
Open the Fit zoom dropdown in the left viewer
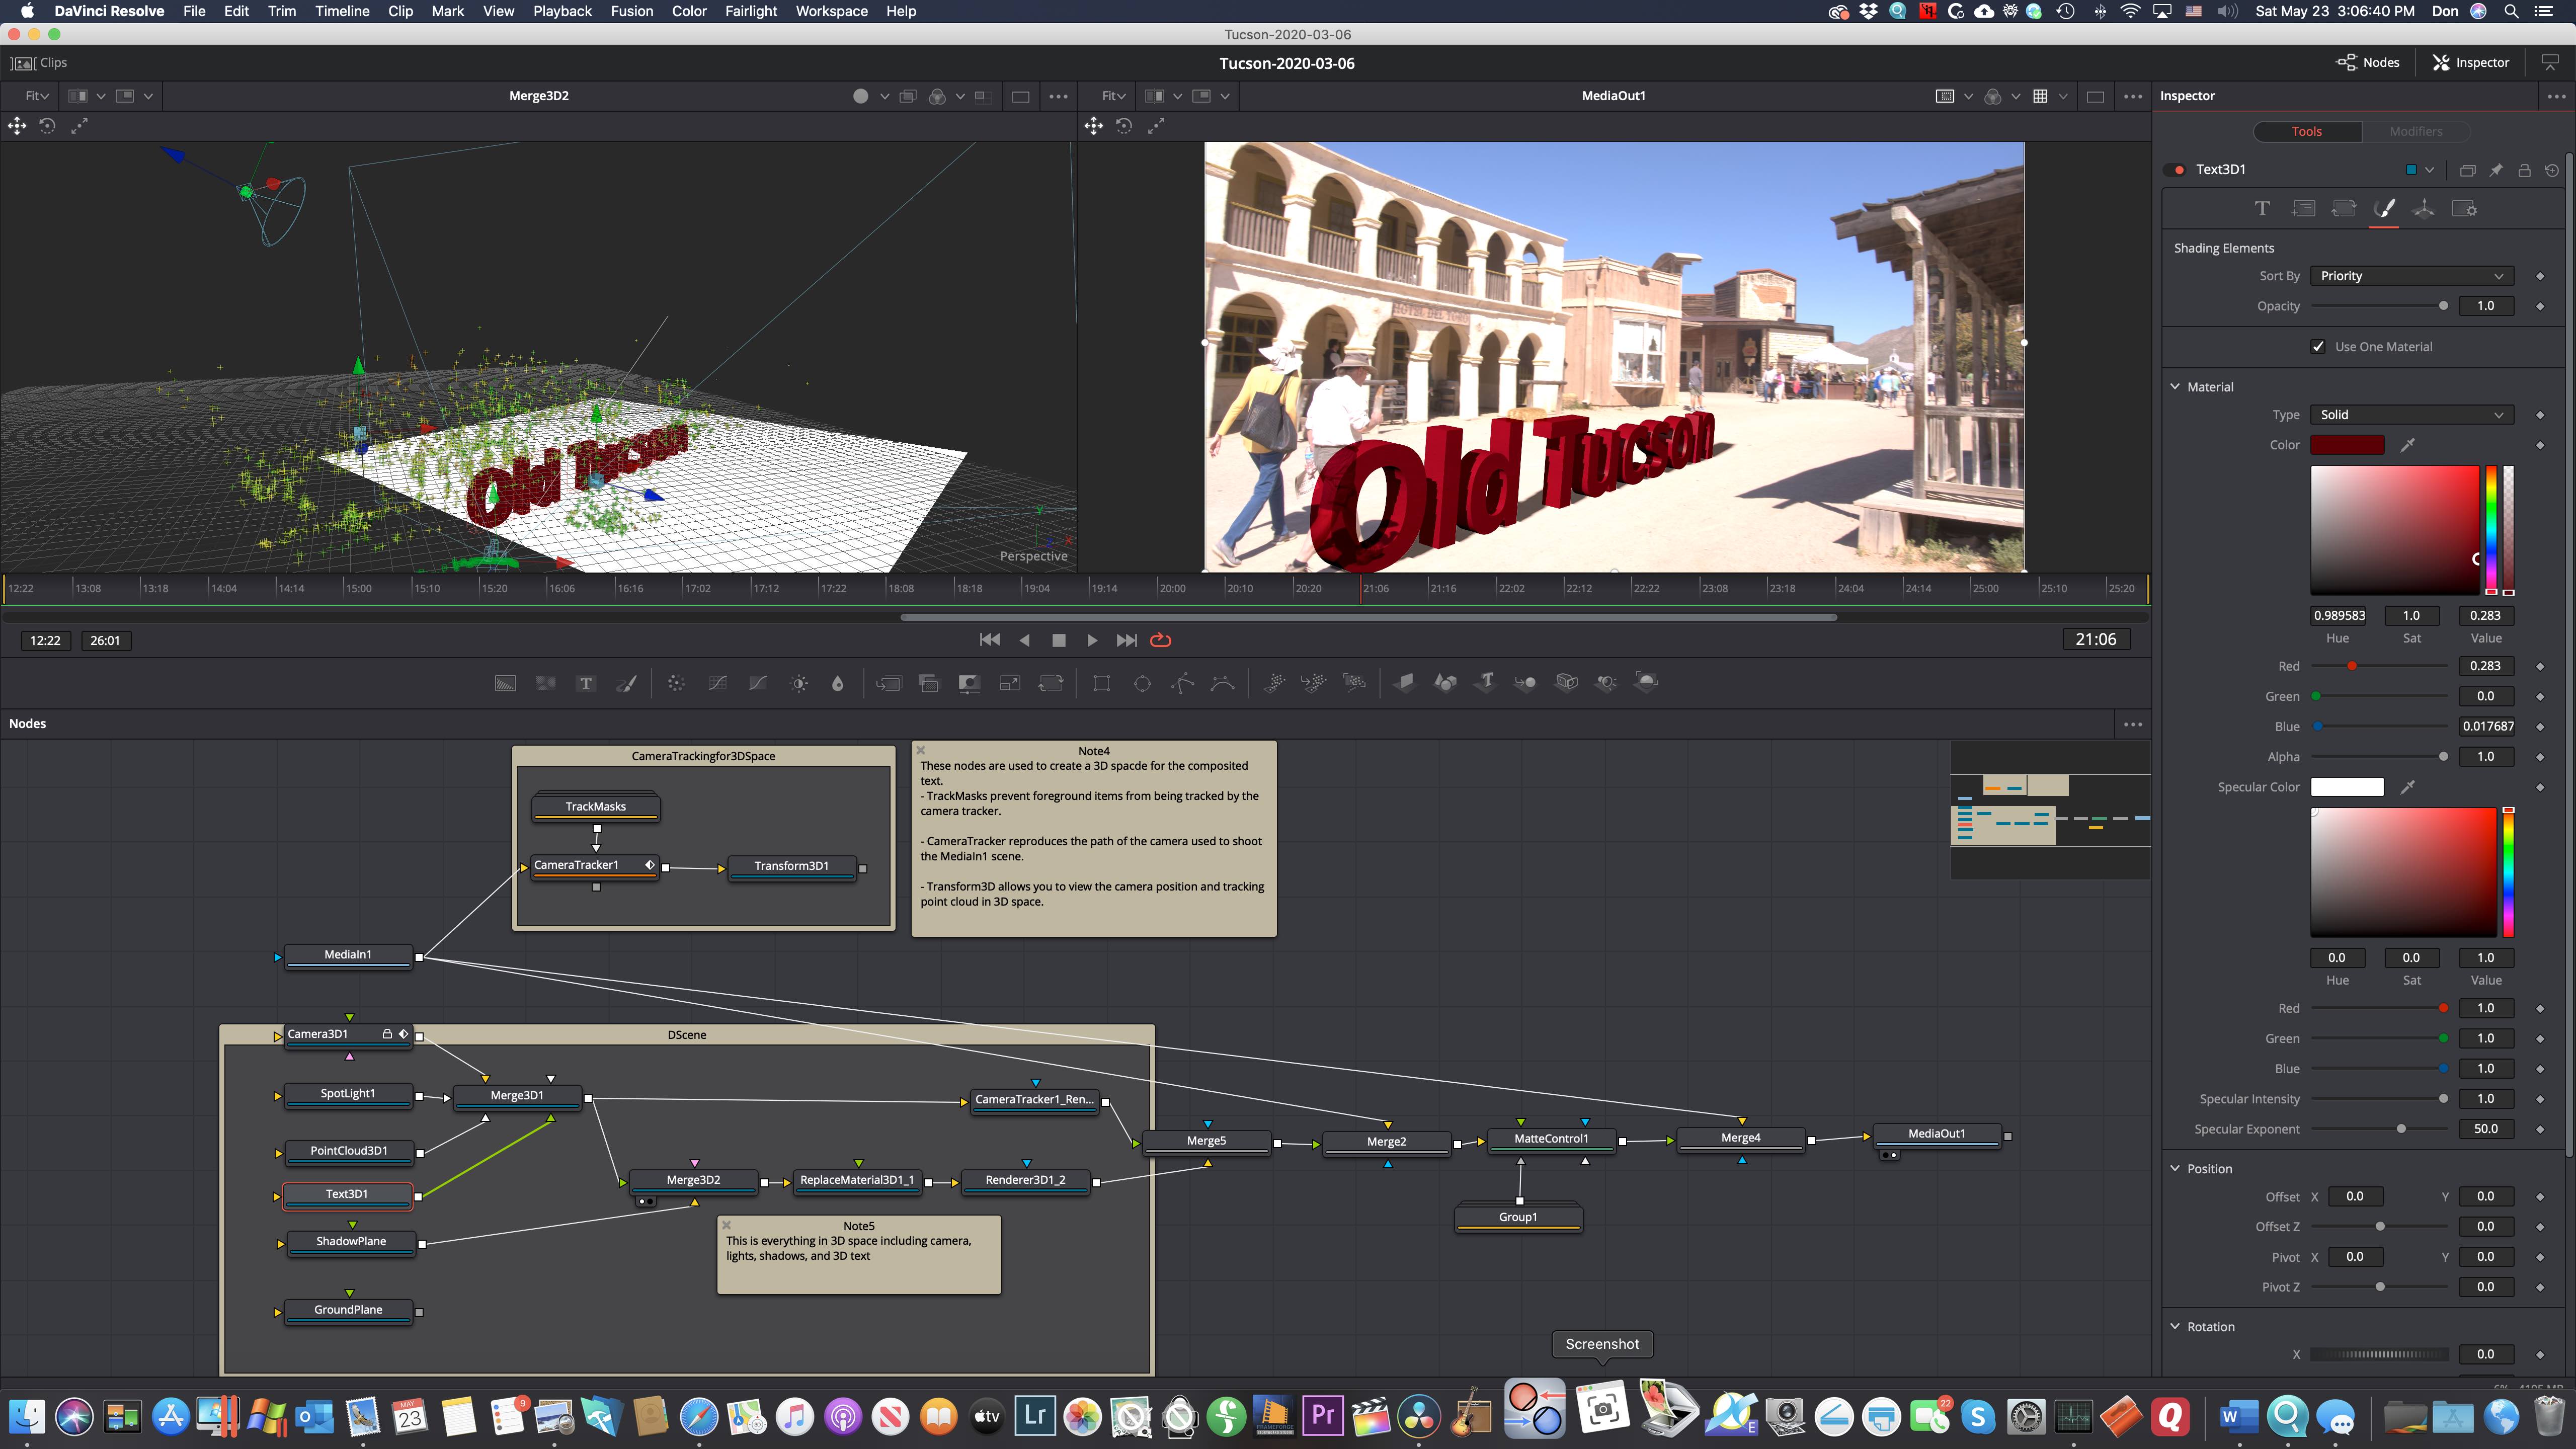click(37, 96)
